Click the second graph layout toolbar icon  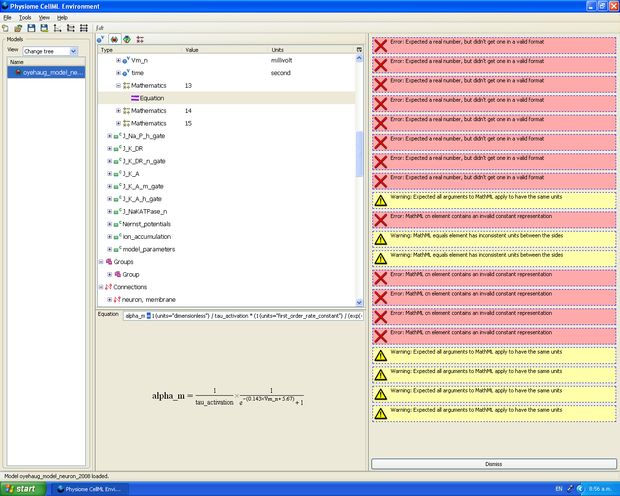(70, 28)
